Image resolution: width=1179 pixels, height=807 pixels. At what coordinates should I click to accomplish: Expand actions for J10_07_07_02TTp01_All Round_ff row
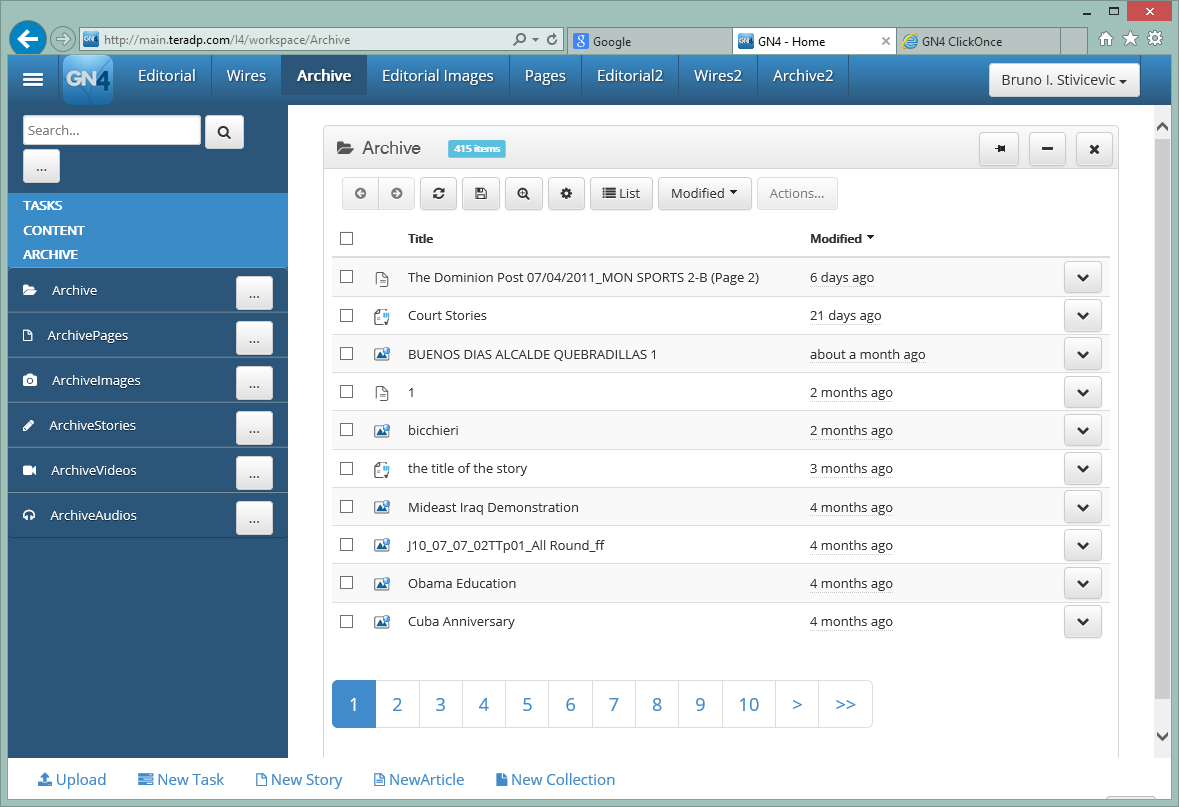[x=1083, y=545]
